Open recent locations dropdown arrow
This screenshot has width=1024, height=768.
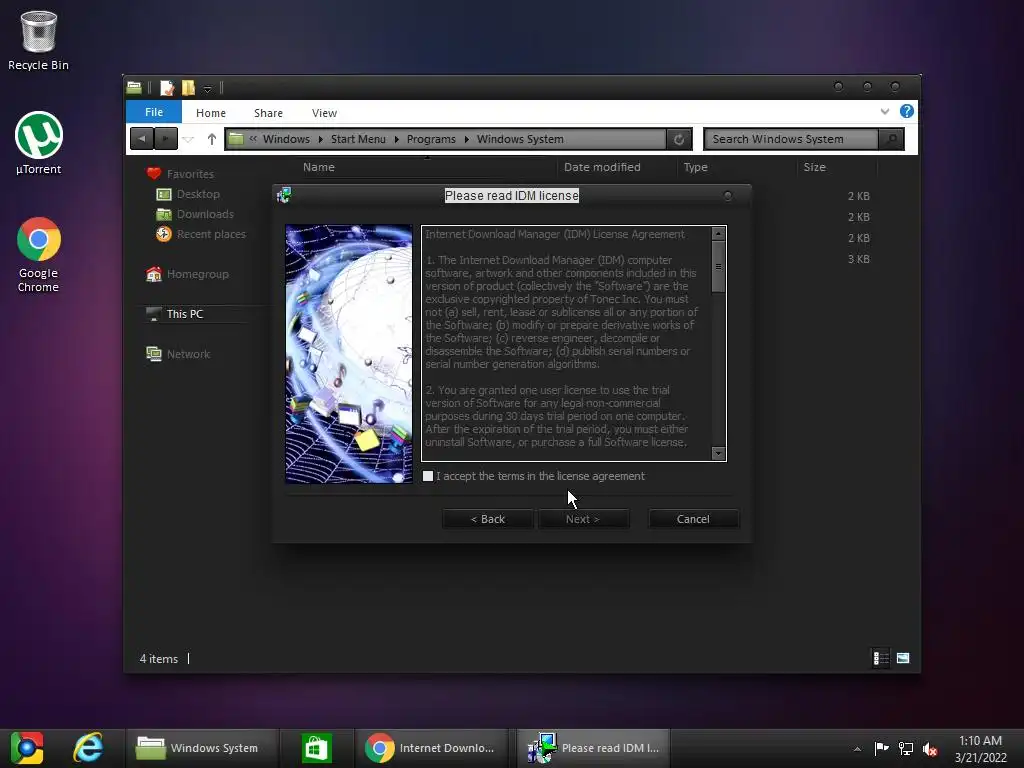point(188,140)
